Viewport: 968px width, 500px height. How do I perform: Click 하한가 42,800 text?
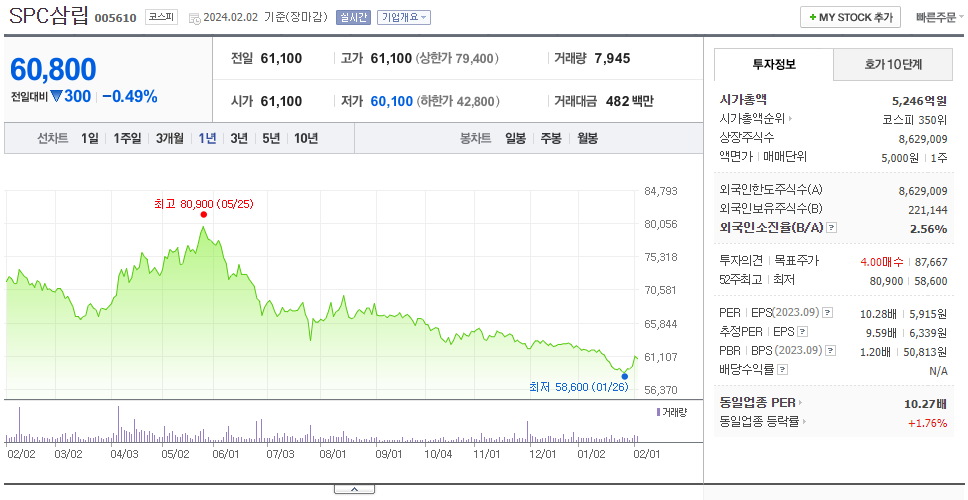(457, 101)
